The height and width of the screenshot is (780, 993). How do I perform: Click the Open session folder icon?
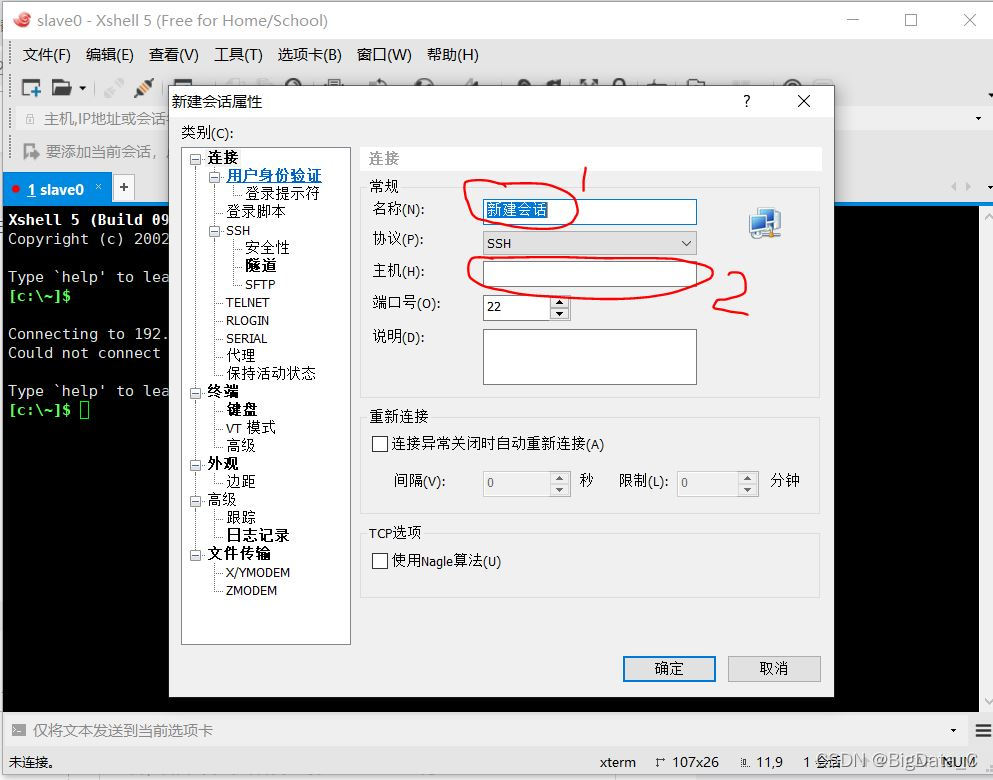pos(61,87)
